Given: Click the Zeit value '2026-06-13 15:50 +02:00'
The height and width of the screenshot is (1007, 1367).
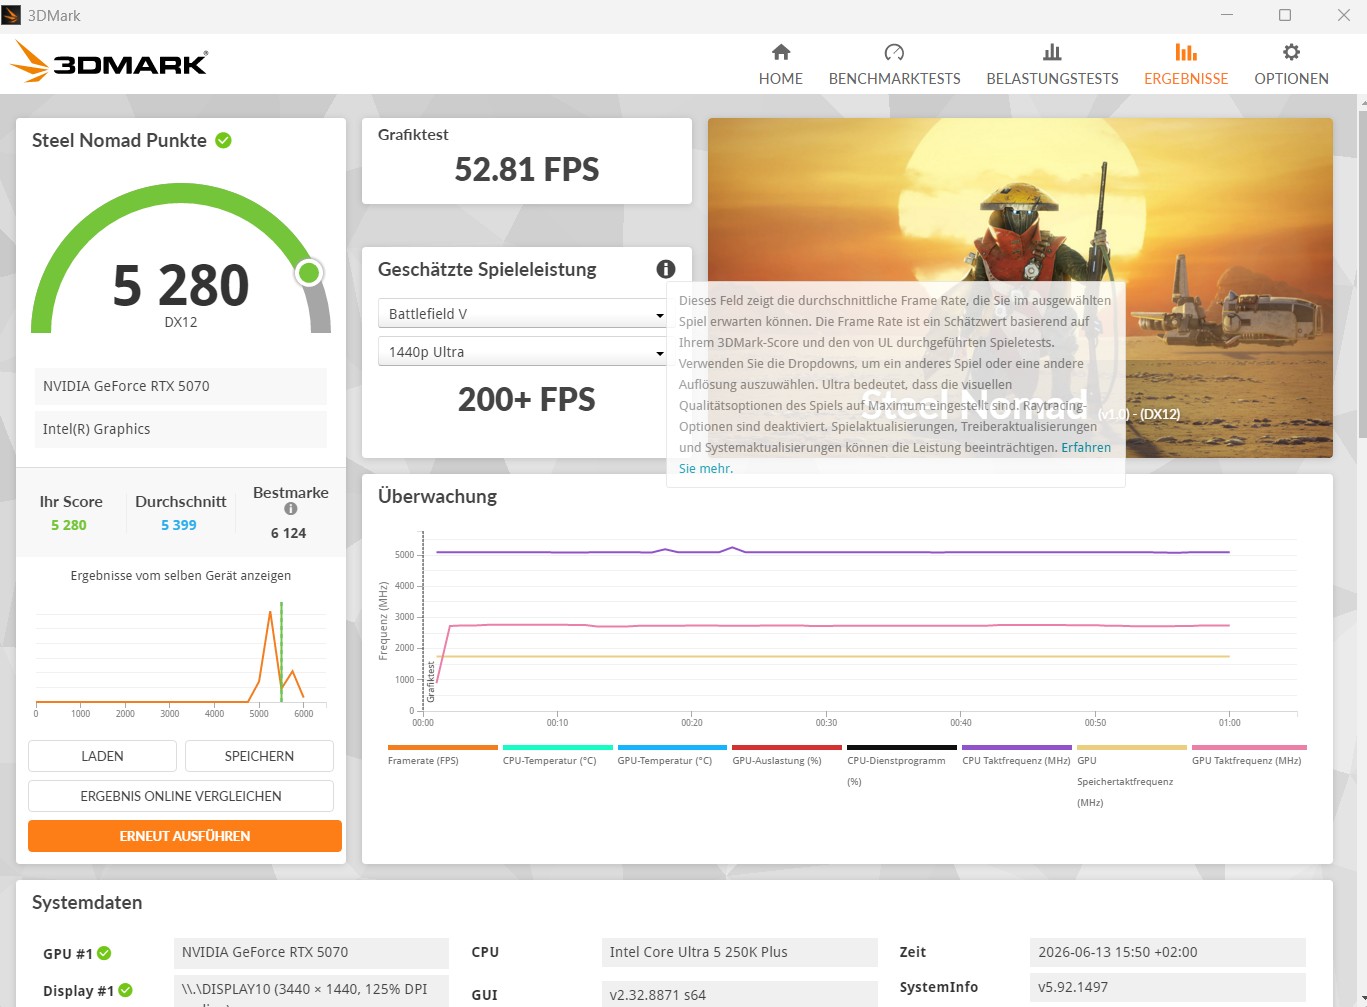Looking at the screenshot, I should pos(1167,952).
